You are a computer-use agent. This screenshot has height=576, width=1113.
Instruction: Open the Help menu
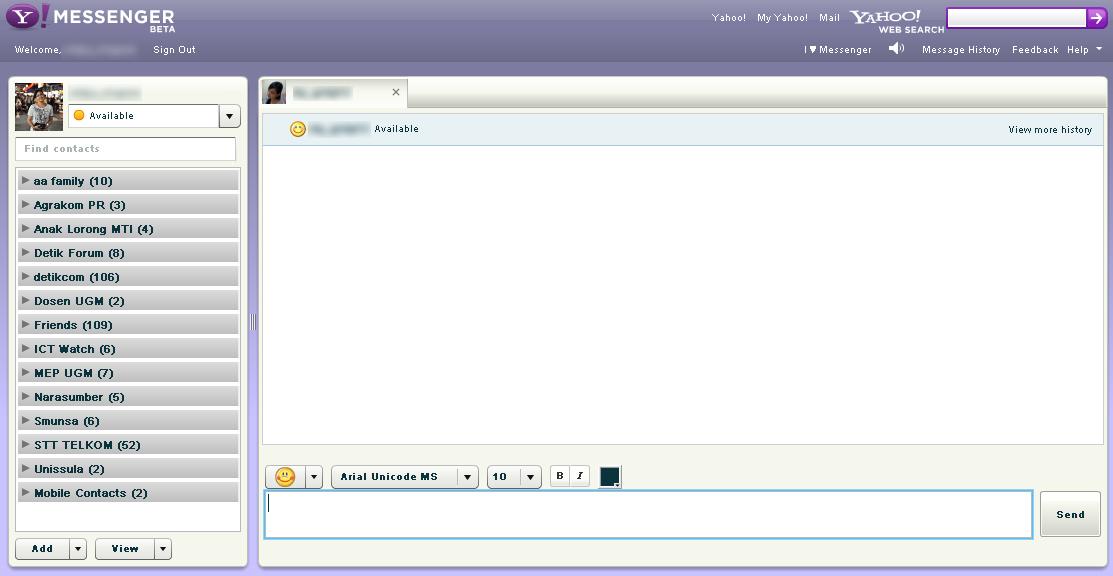tap(1084, 50)
